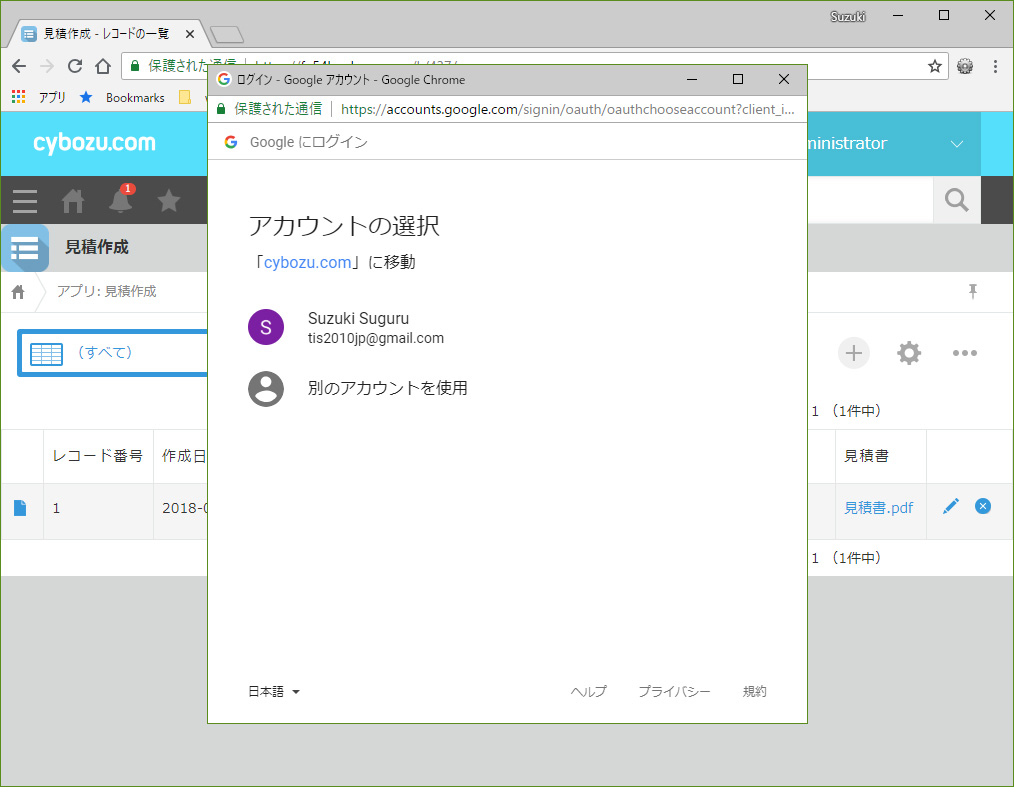This screenshot has height=787, width=1014.
Task: Delete record 1 with the x icon
Action: pos(982,506)
